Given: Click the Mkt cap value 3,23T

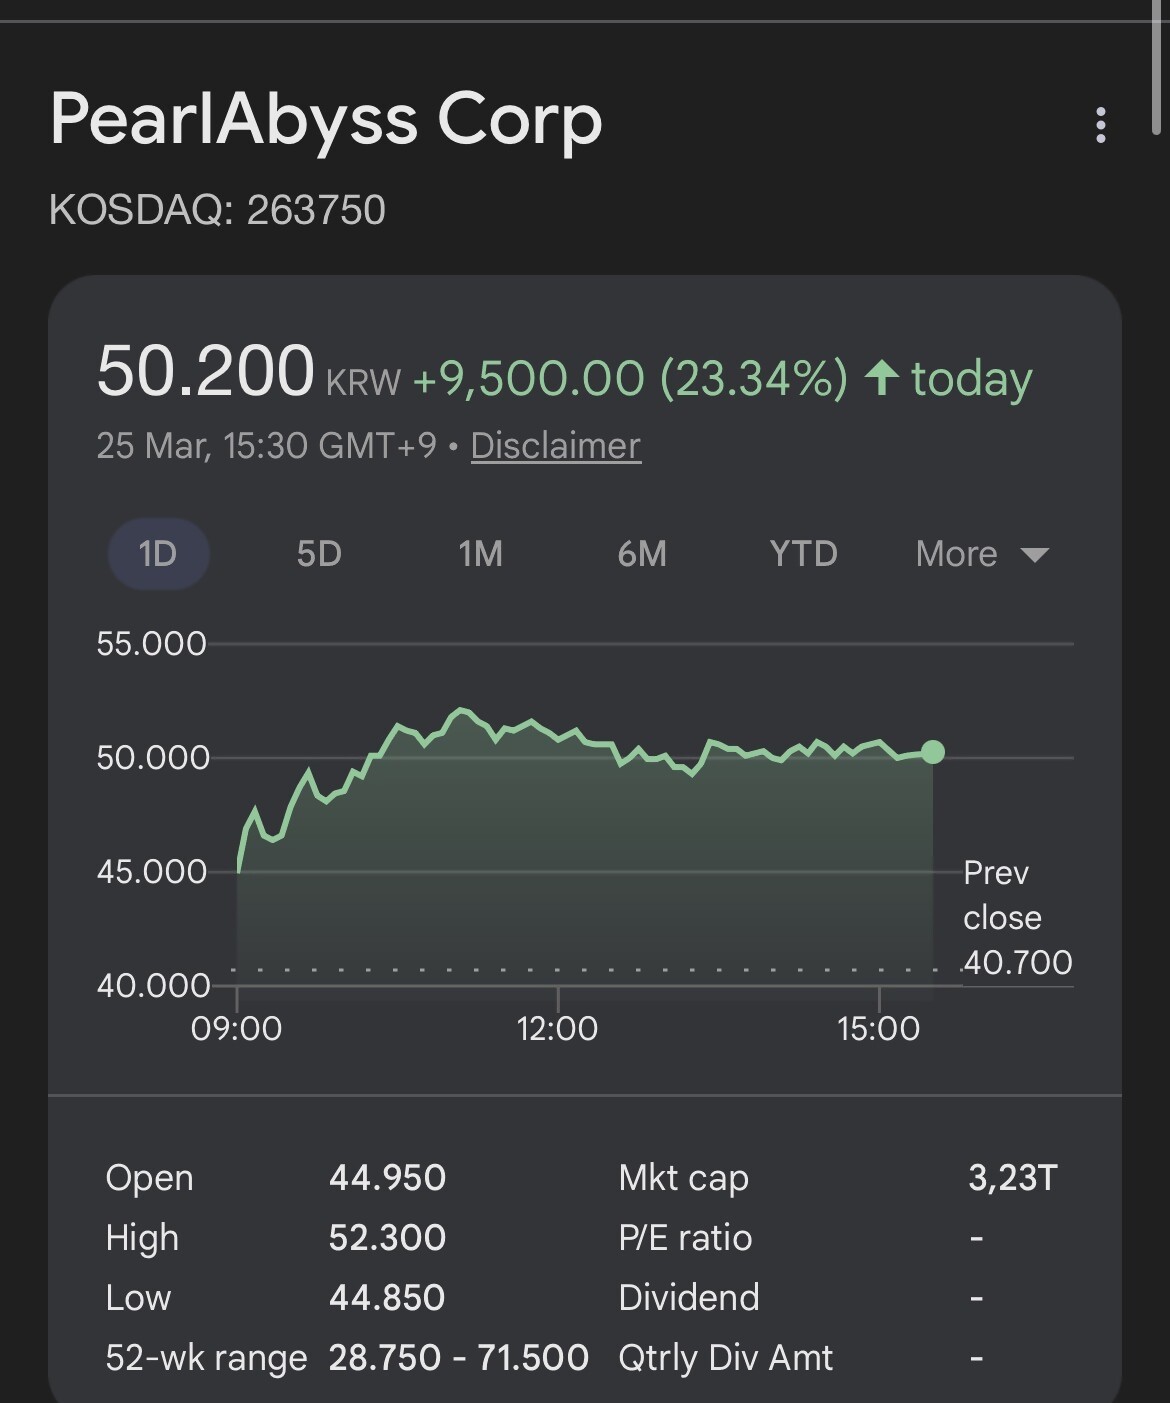Looking at the screenshot, I should [x=1012, y=1178].
